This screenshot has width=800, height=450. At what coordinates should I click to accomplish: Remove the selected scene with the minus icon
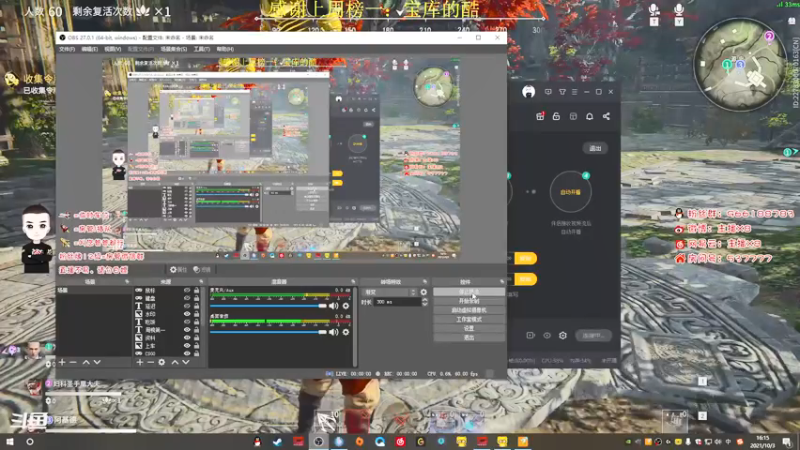(x=73, y=362)
